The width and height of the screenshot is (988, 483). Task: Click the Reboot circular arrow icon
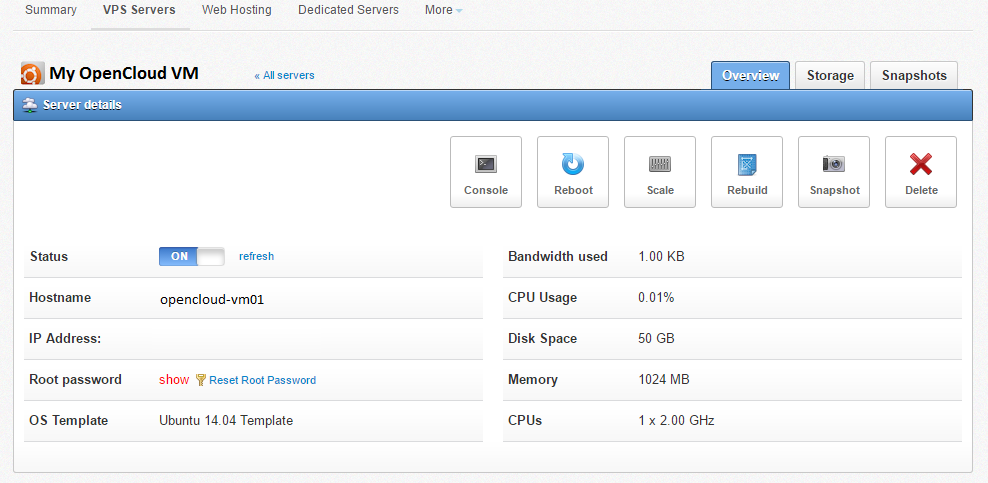573,164
